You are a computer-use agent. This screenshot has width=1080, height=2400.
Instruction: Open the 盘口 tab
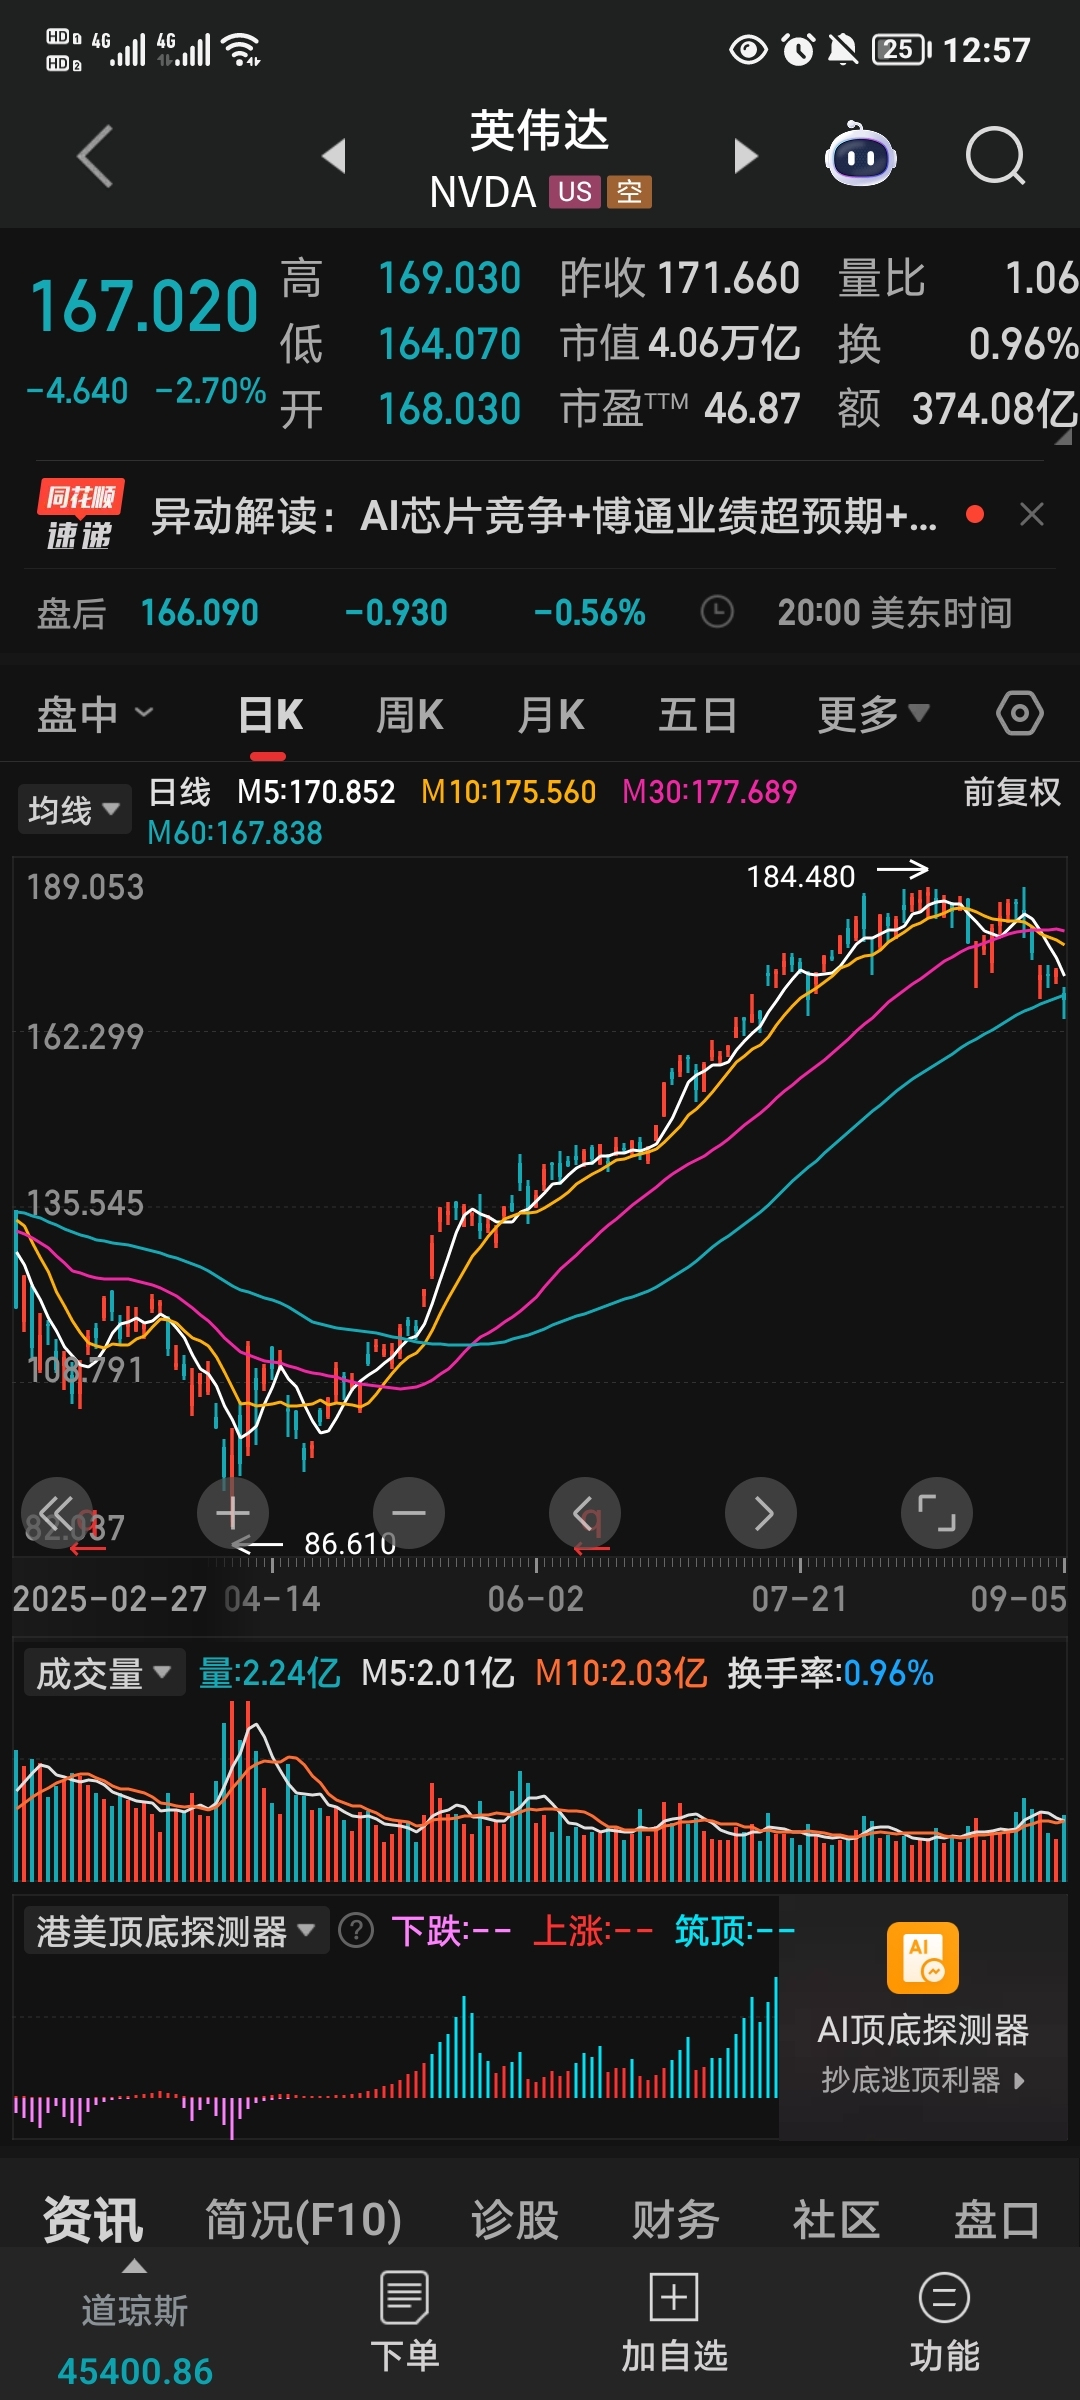[996, 2219]
